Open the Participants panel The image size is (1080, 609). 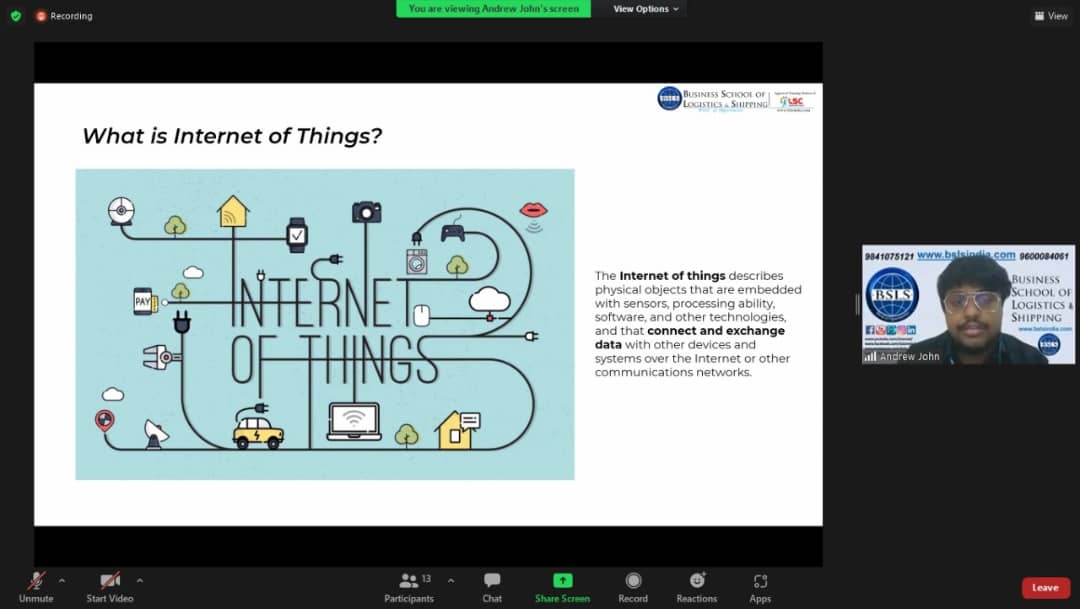409,588
